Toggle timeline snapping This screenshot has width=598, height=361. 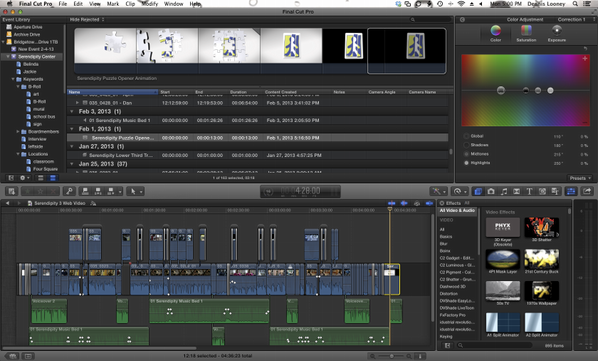[429, 203]
